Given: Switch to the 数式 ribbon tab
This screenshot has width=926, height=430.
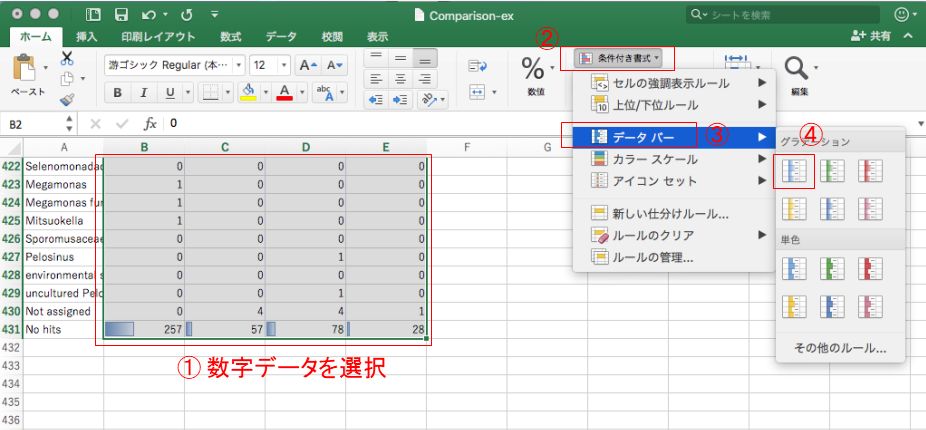Looking at the screenshot, I should tap(230, 36).
